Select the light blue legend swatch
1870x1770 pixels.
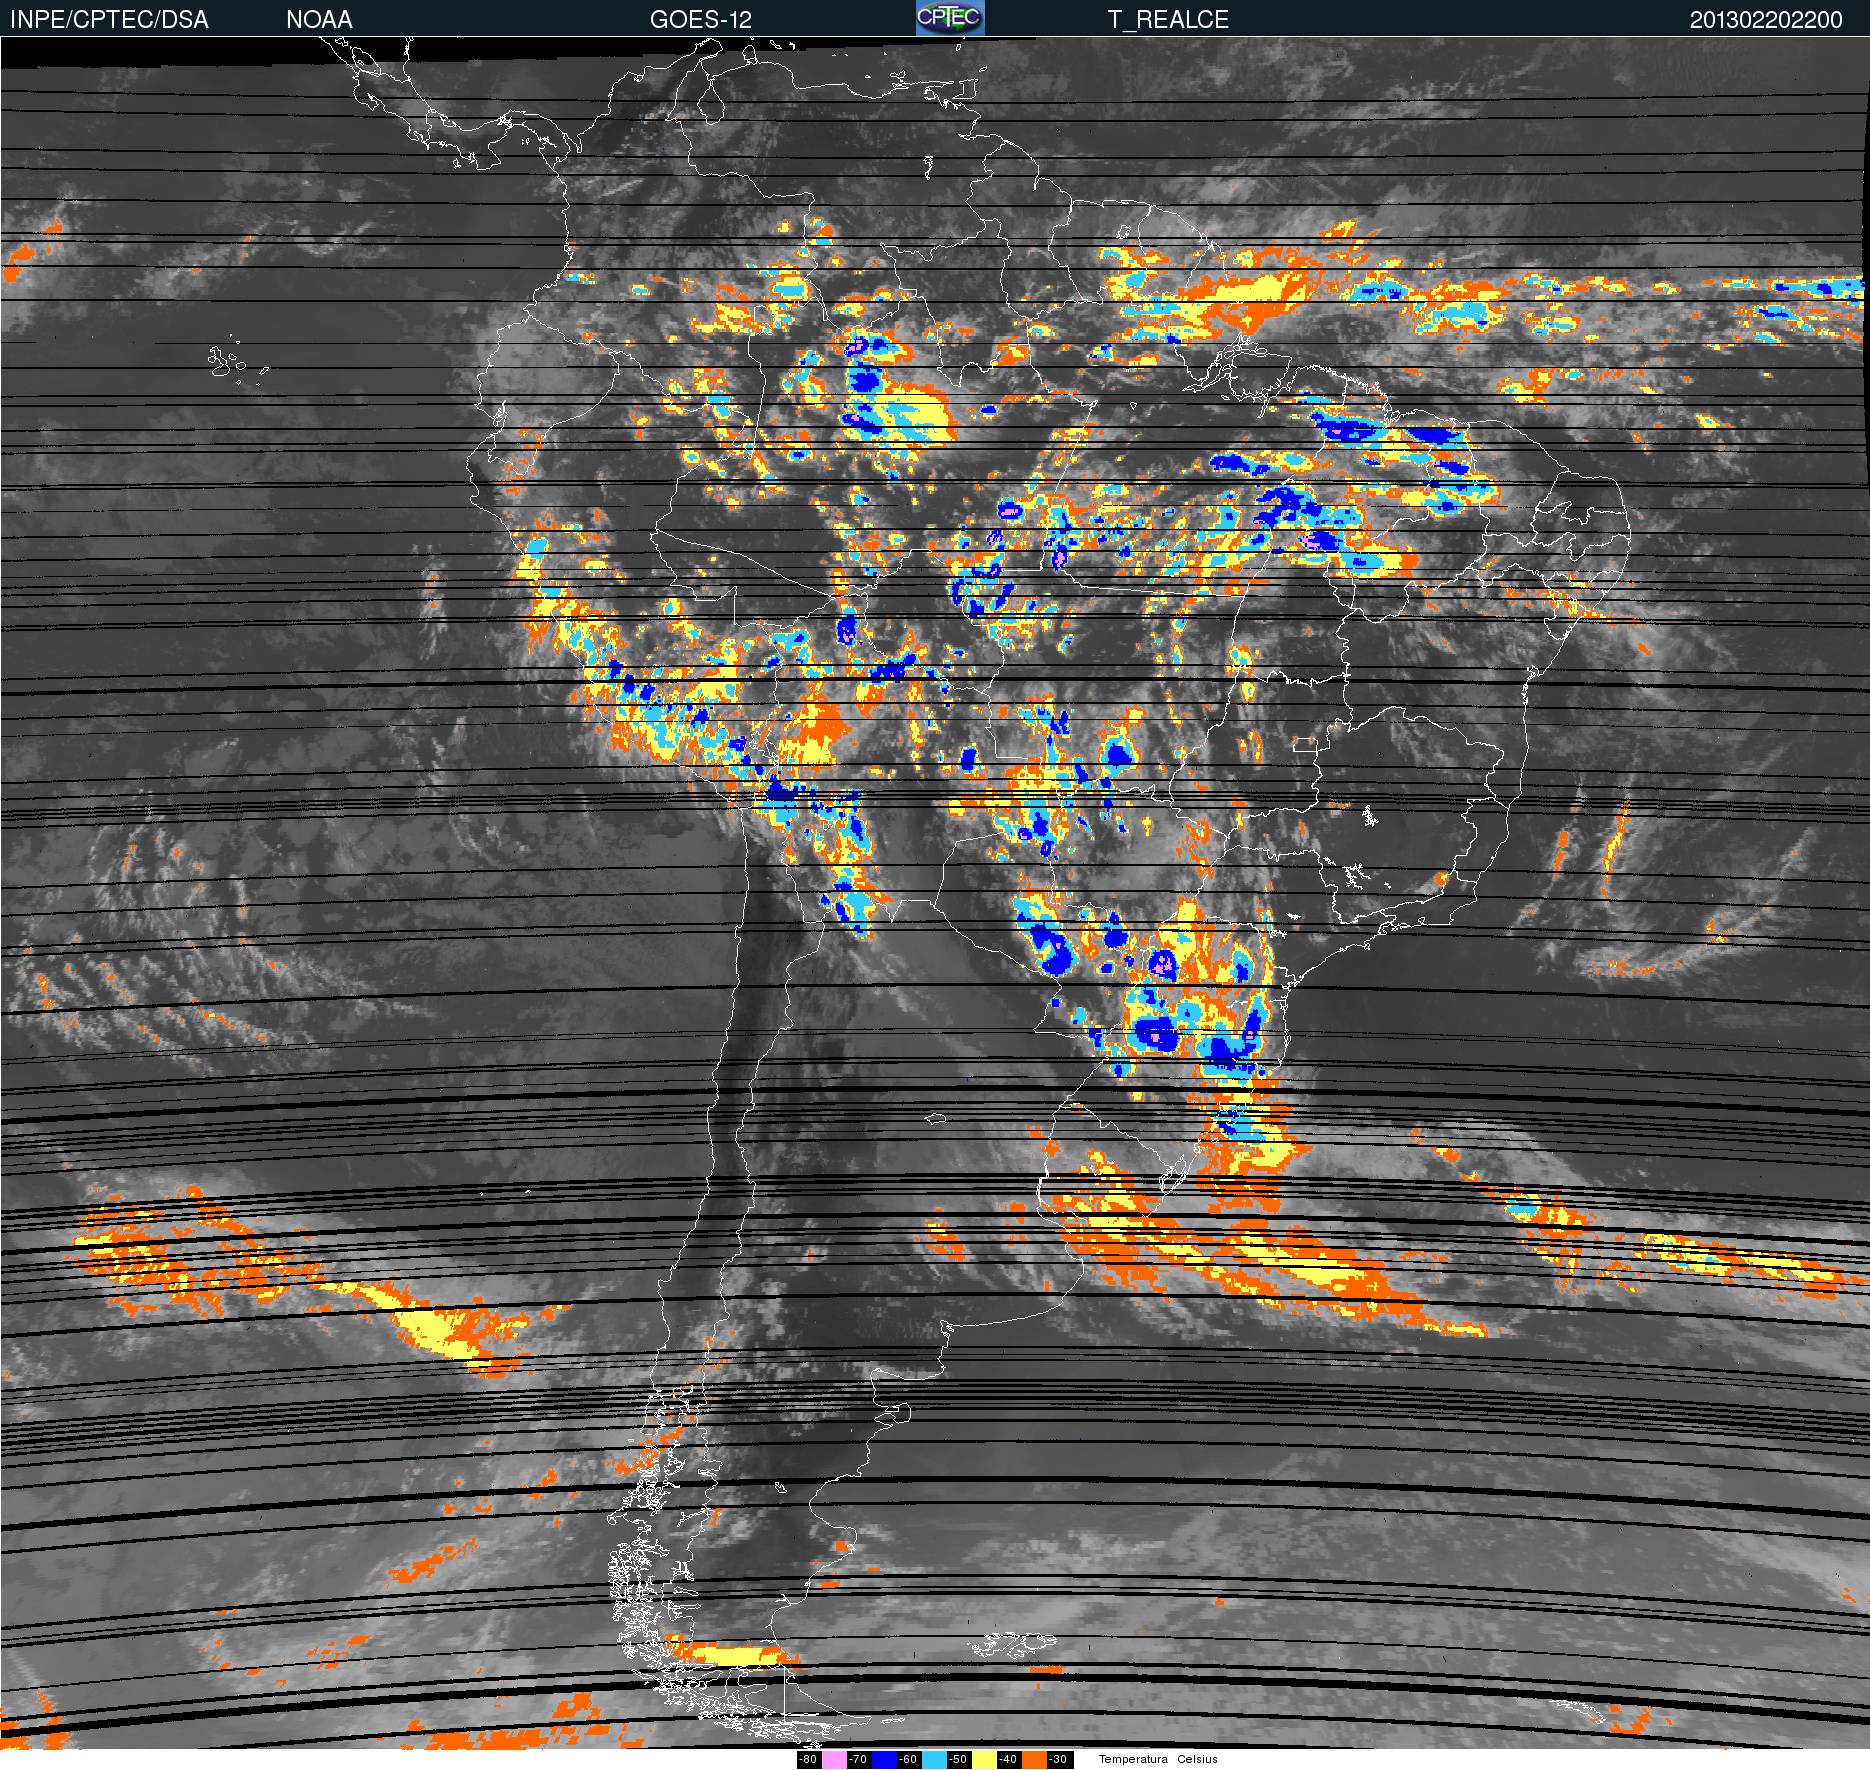934,1759
